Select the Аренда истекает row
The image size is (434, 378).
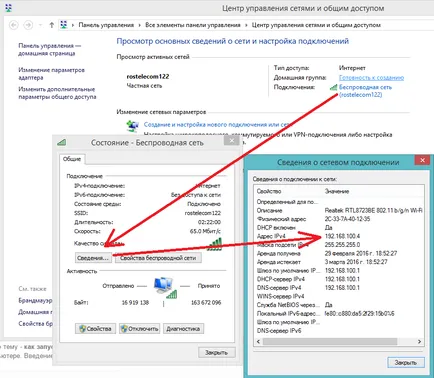click(339, 262)
